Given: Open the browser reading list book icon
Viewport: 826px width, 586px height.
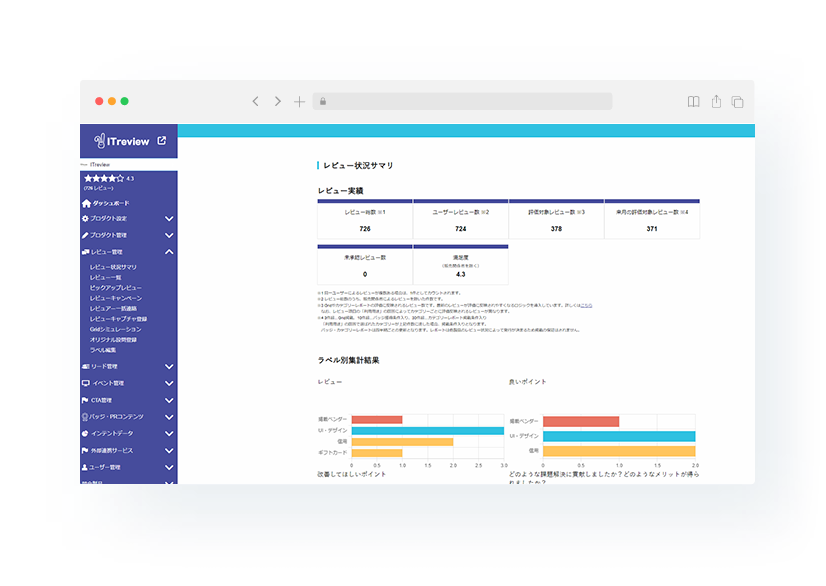Looking at the screenshot, I should tap(693, 102).
